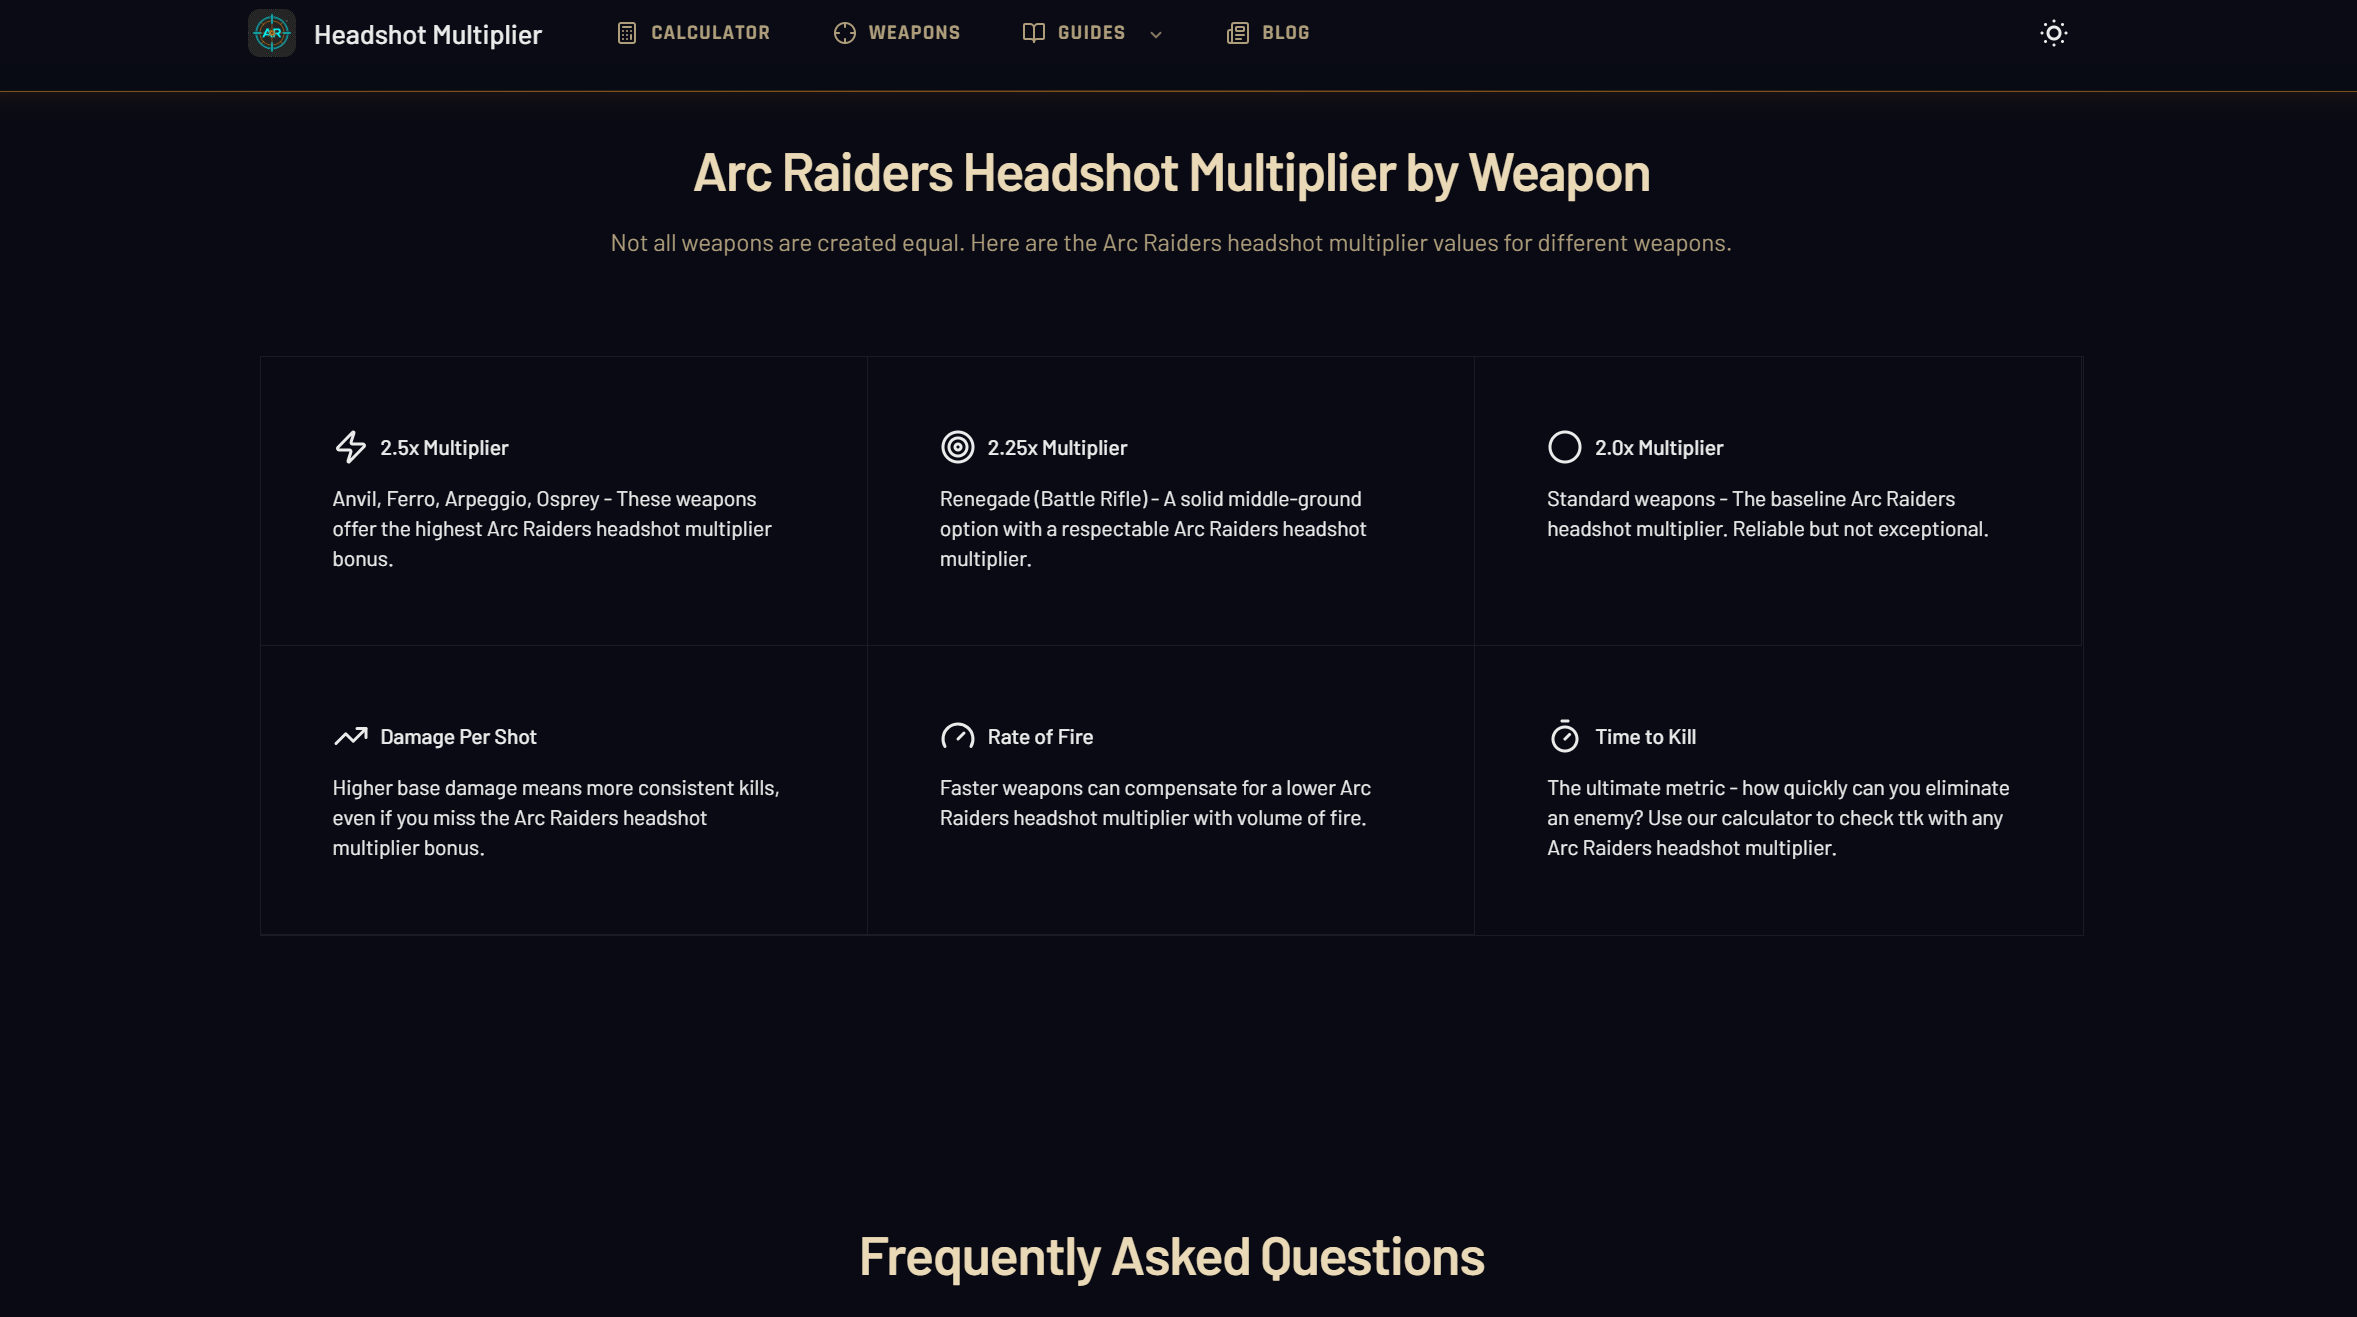
Task: Select the 2.0x Multiplier card heading
Action: [1659, 448]
